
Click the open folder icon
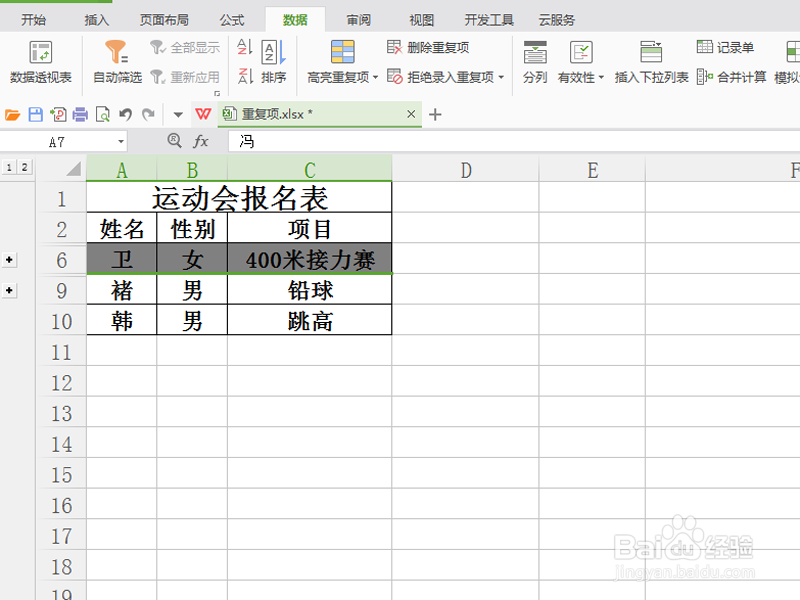(x=13, y=115)
